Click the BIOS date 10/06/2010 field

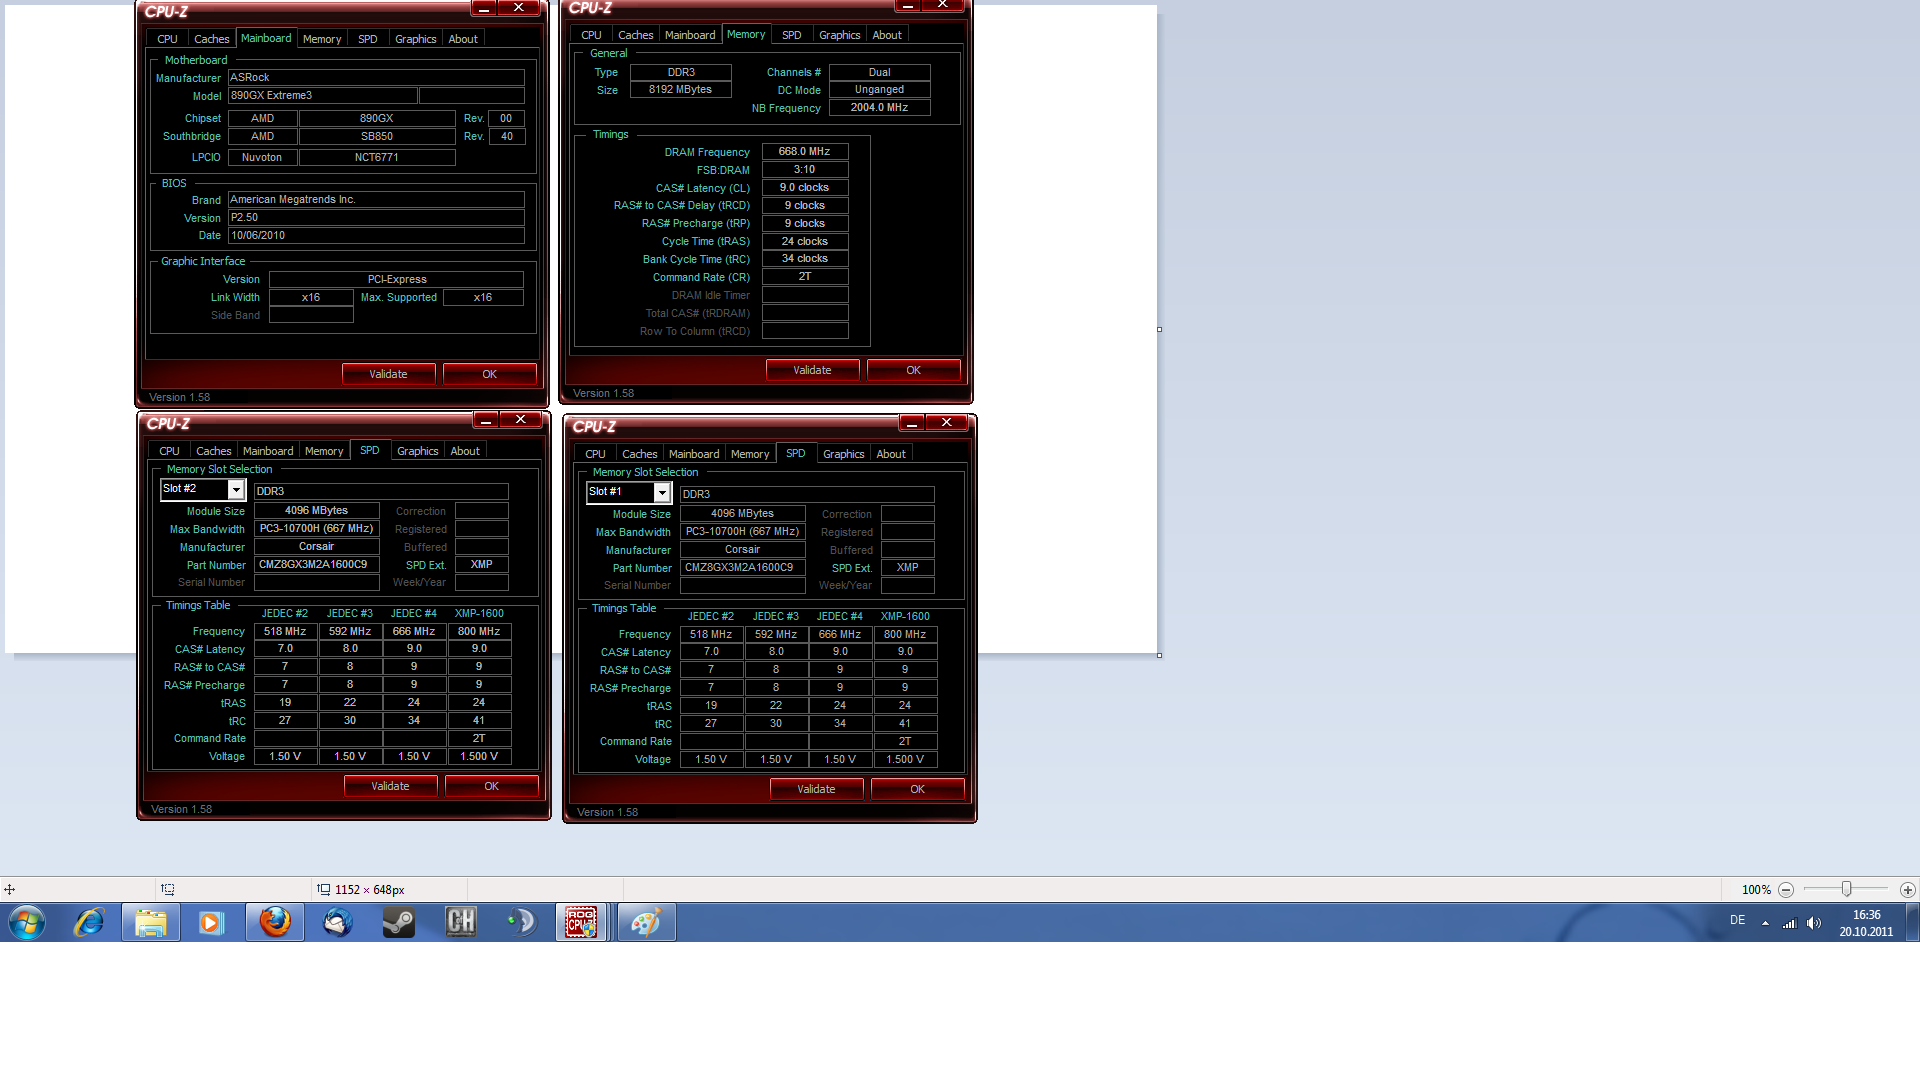[x=376, y=235]
